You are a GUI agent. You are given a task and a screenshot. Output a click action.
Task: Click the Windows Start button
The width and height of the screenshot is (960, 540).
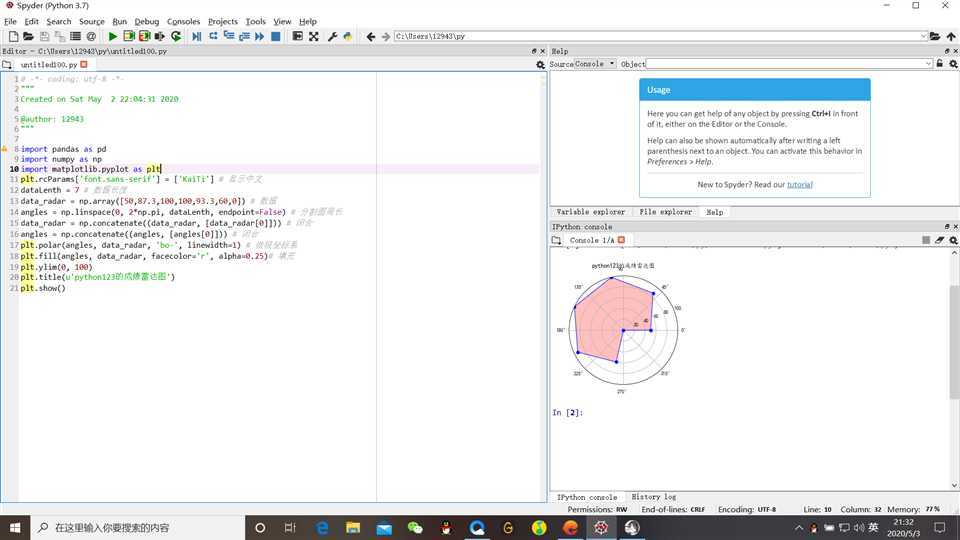[15, 527]
